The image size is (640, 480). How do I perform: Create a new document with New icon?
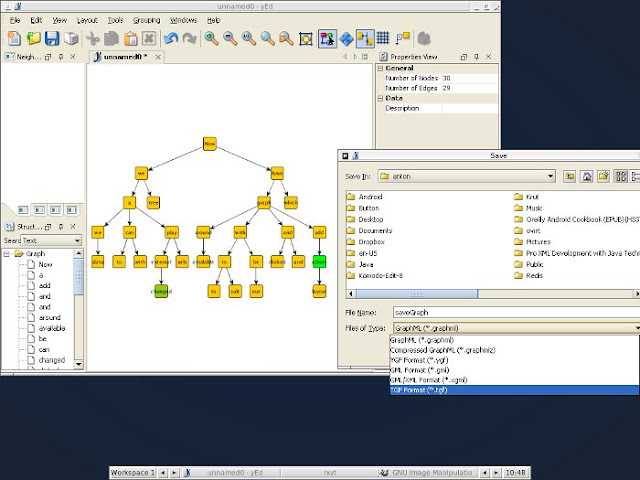pos(14,39)
